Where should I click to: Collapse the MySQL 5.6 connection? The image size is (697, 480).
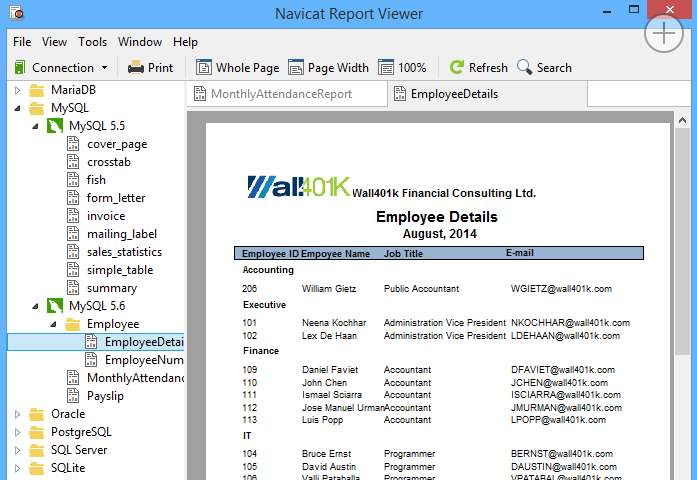pyautogui.click(x=35, y=306)
